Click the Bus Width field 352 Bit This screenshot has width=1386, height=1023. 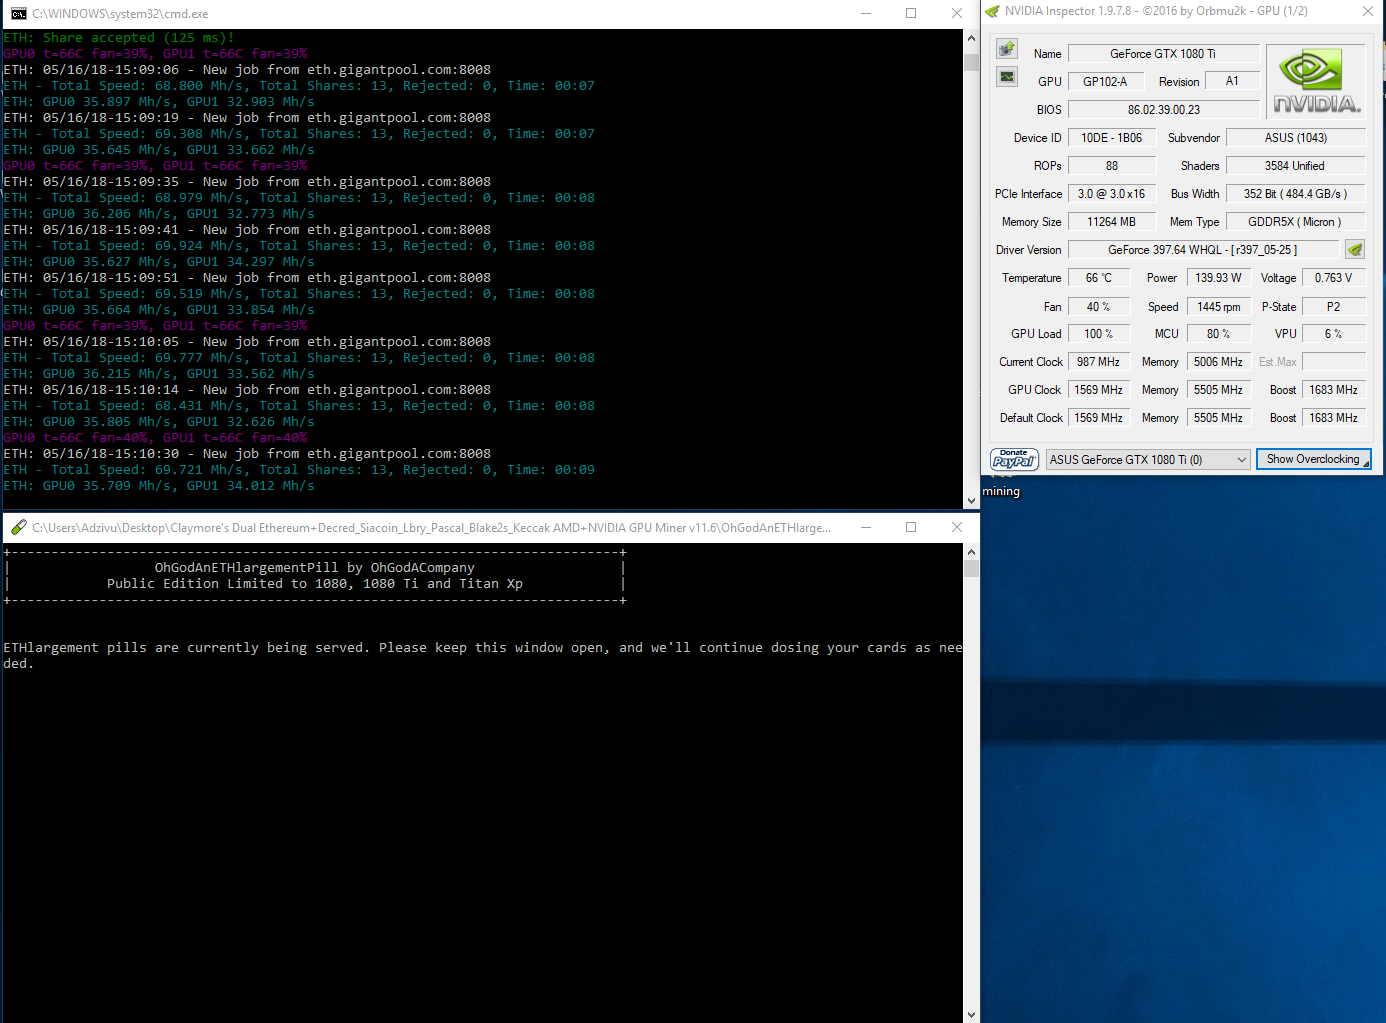coord(1296,194)
